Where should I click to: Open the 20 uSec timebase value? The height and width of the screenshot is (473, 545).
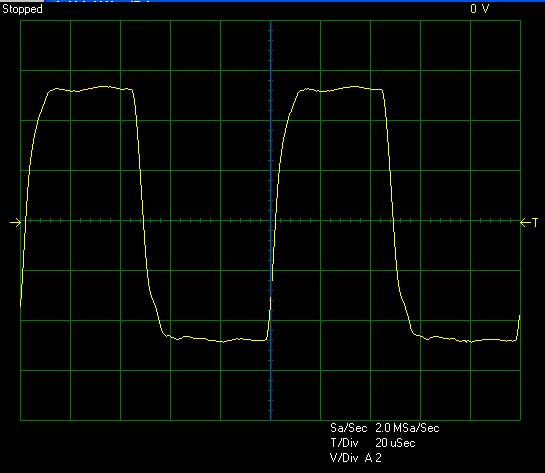[395, 443]
